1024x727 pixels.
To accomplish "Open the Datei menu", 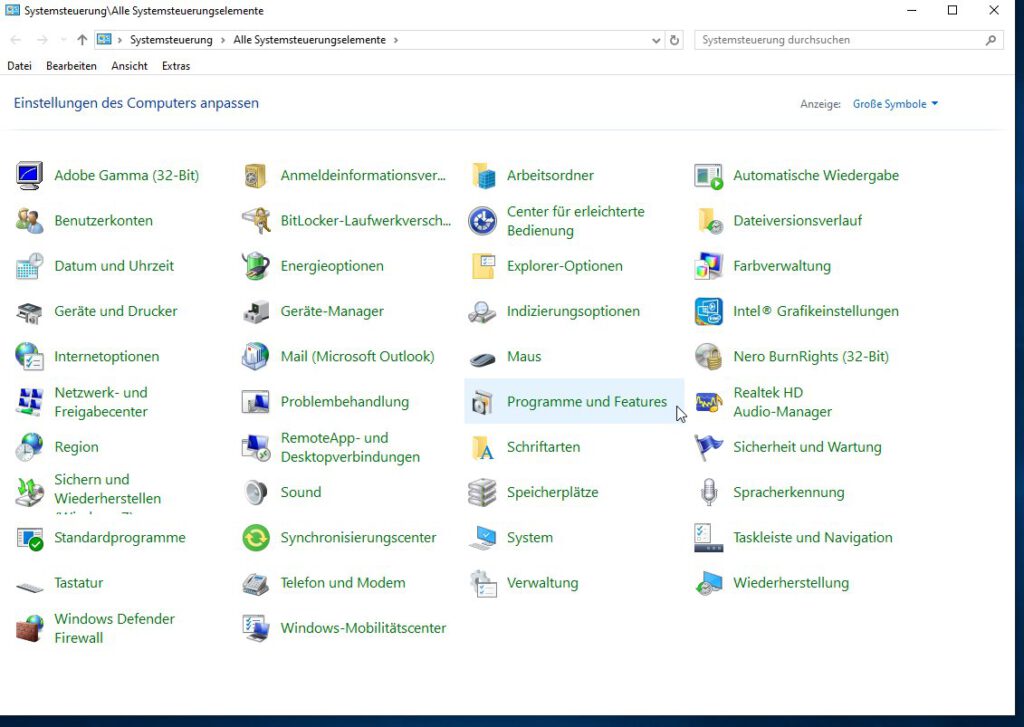I will [x=20, y=66].
